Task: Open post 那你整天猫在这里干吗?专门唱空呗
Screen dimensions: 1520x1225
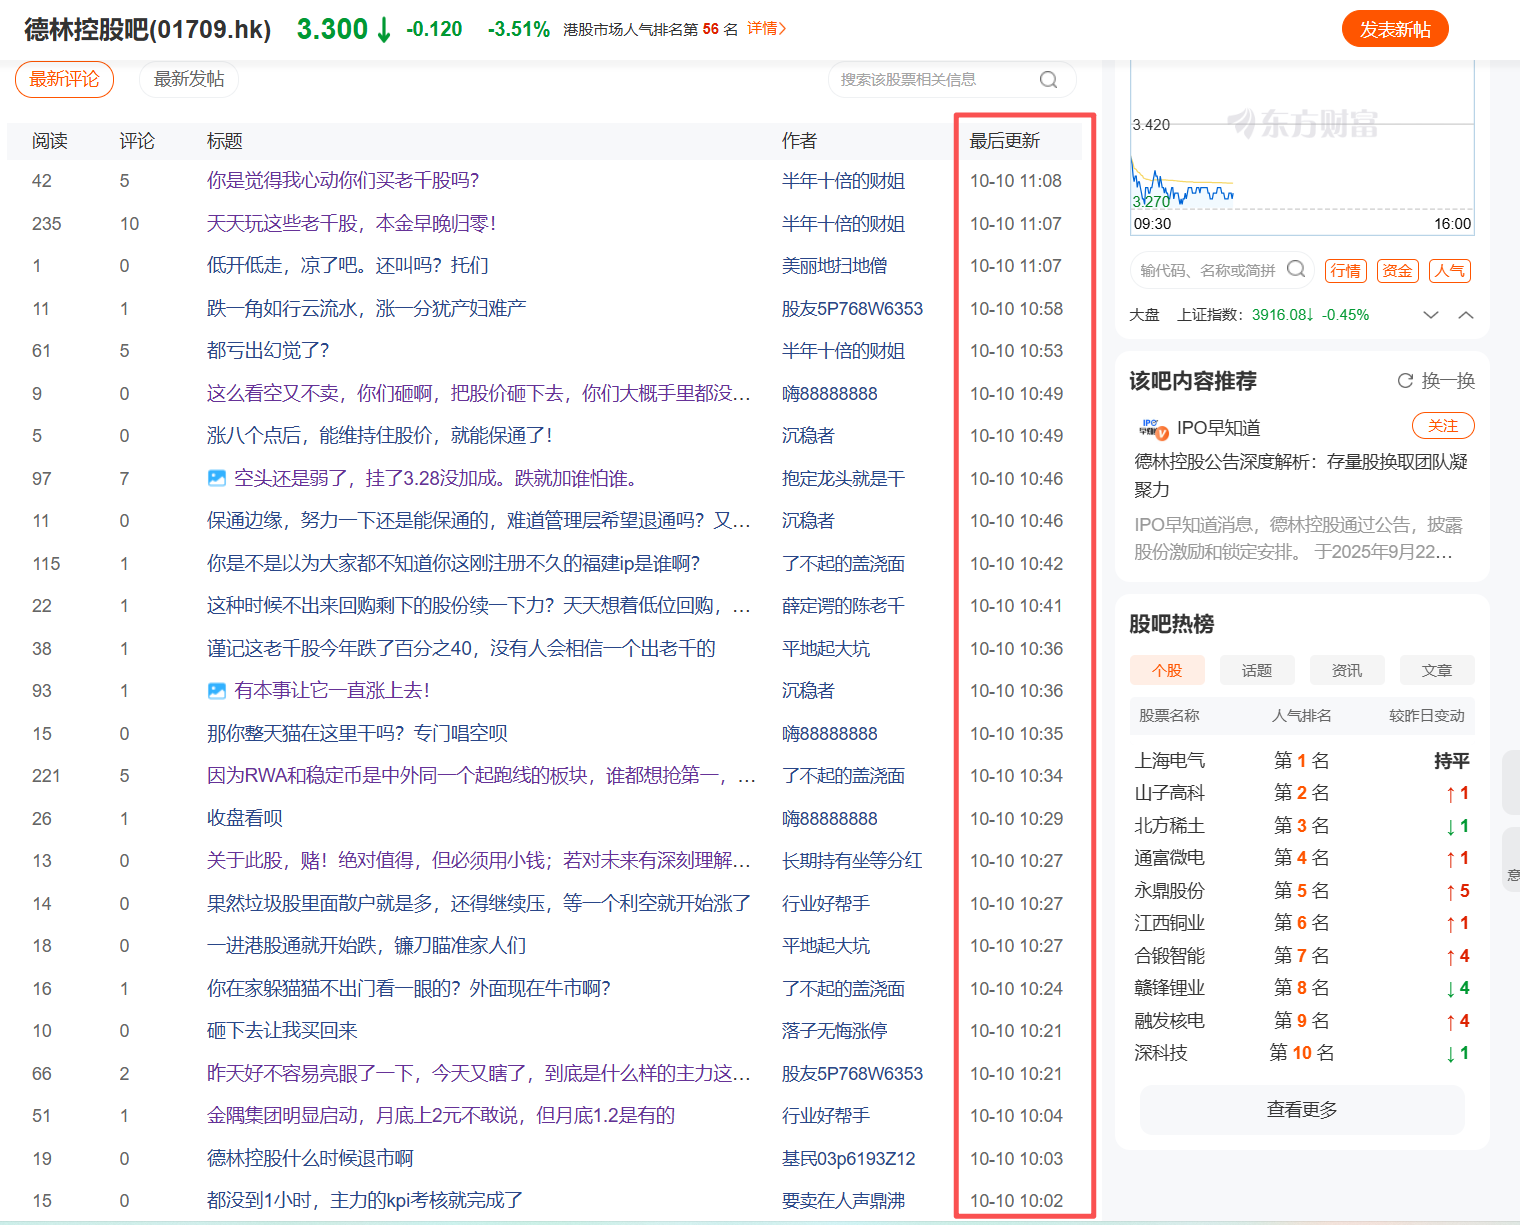Action: (357, 733)
